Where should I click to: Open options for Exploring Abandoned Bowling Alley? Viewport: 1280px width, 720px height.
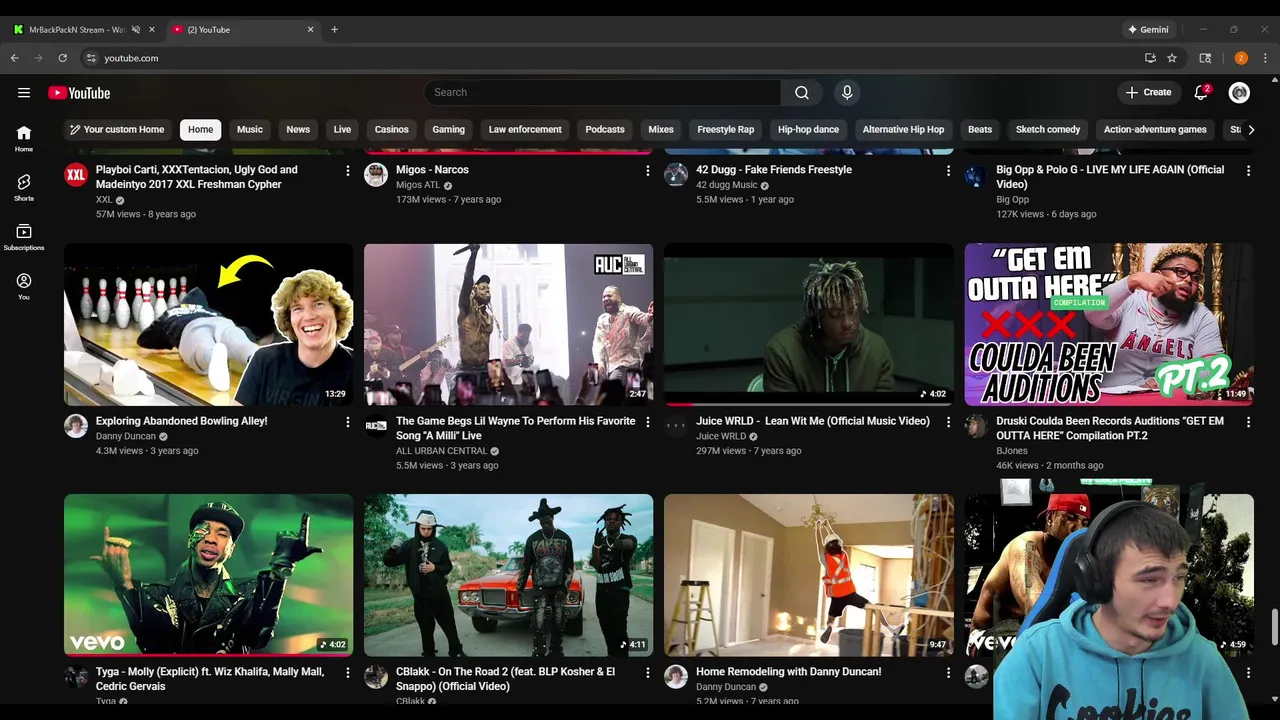point(348,422)
